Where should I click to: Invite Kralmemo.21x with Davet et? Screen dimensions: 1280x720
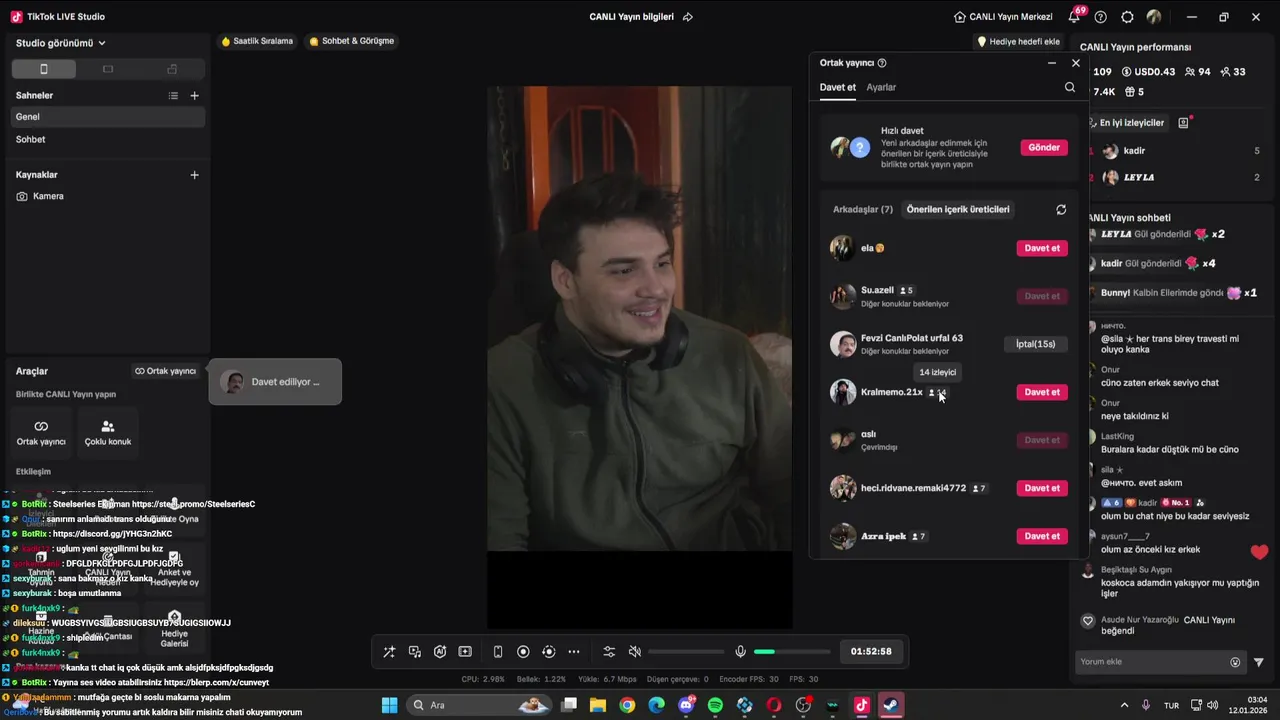pos(1042,392)
